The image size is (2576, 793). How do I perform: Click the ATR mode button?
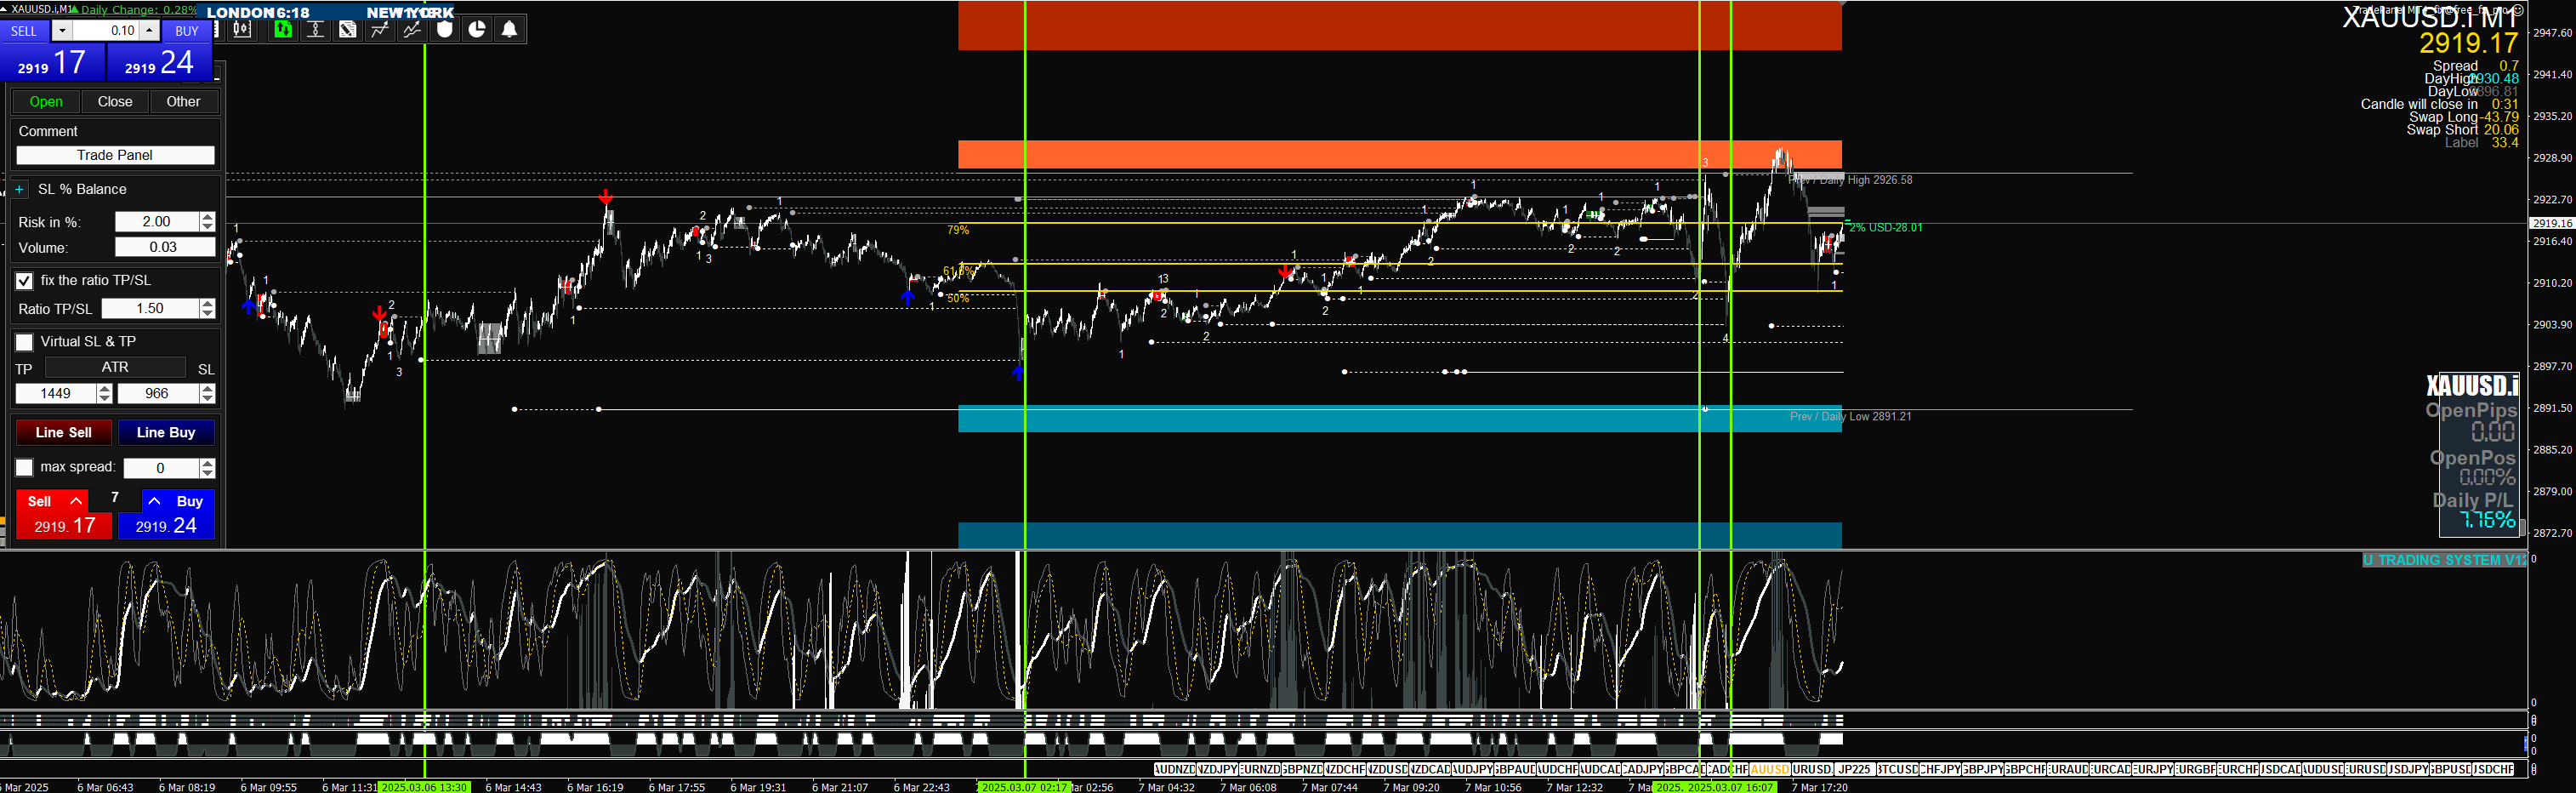point(115,368)
